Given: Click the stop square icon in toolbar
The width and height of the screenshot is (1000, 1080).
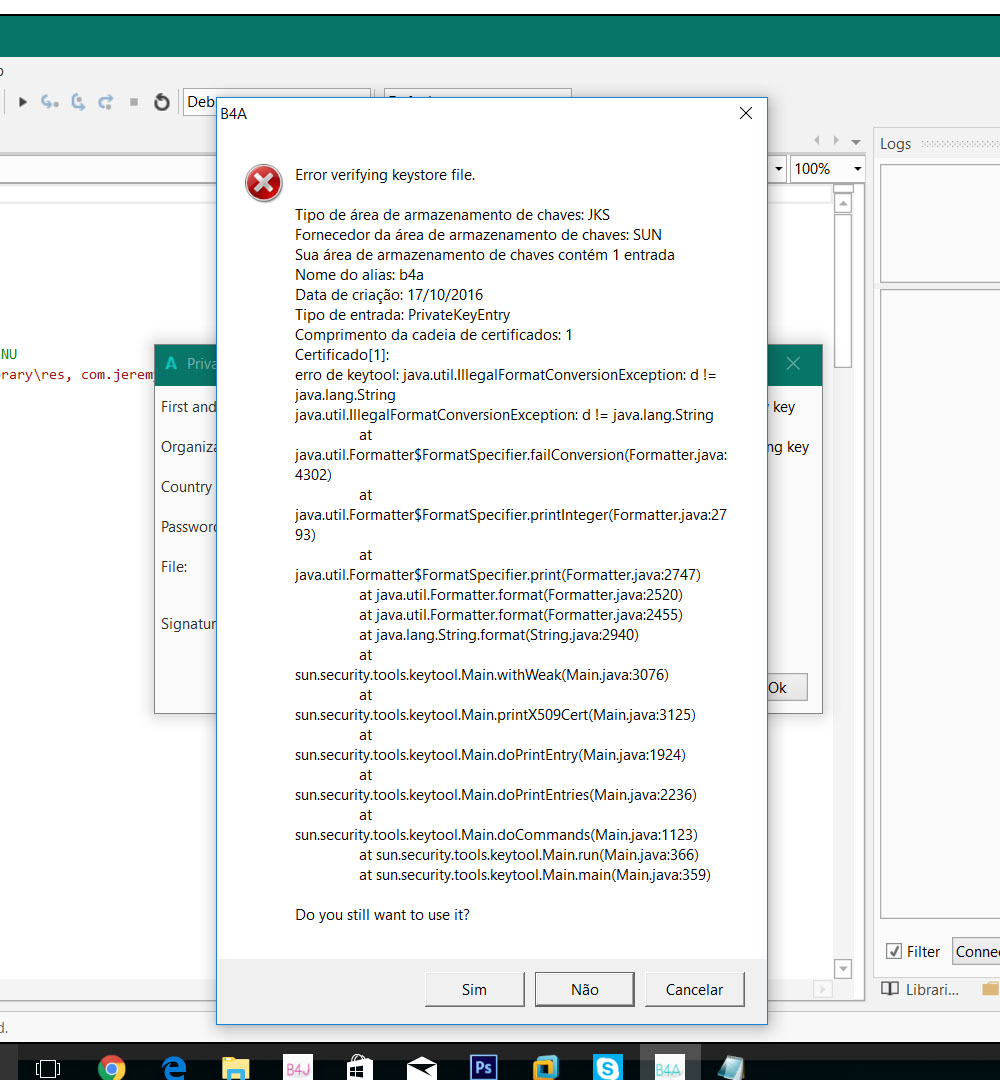Looking at the screenshot, I should (134, 102).
